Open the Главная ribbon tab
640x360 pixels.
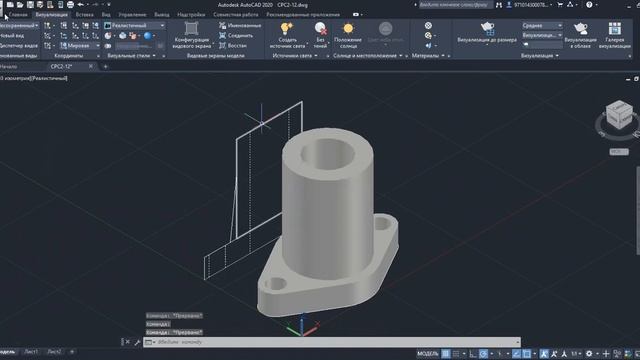pyautogui.click(x=18, y=15)
